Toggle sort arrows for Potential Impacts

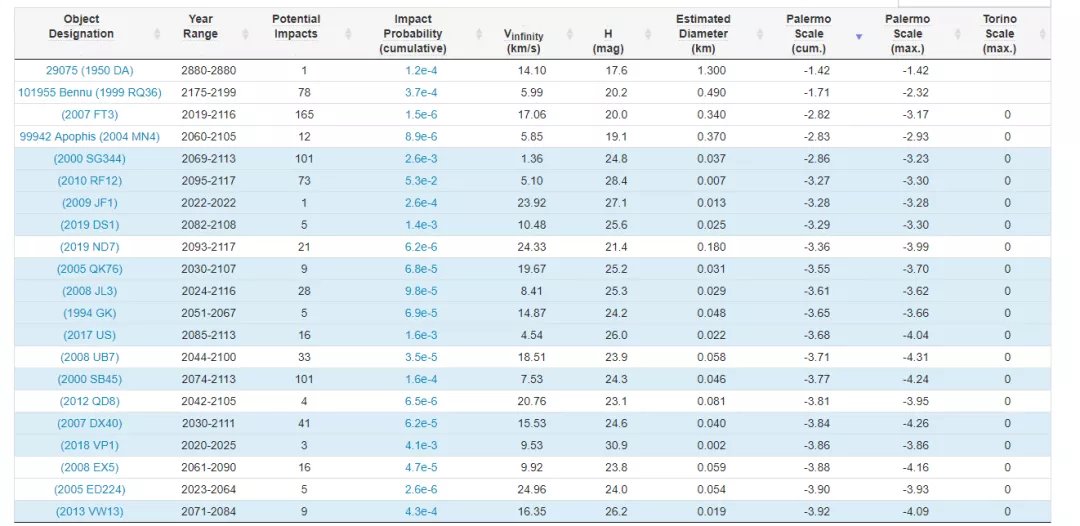click(x=347, y=34)
